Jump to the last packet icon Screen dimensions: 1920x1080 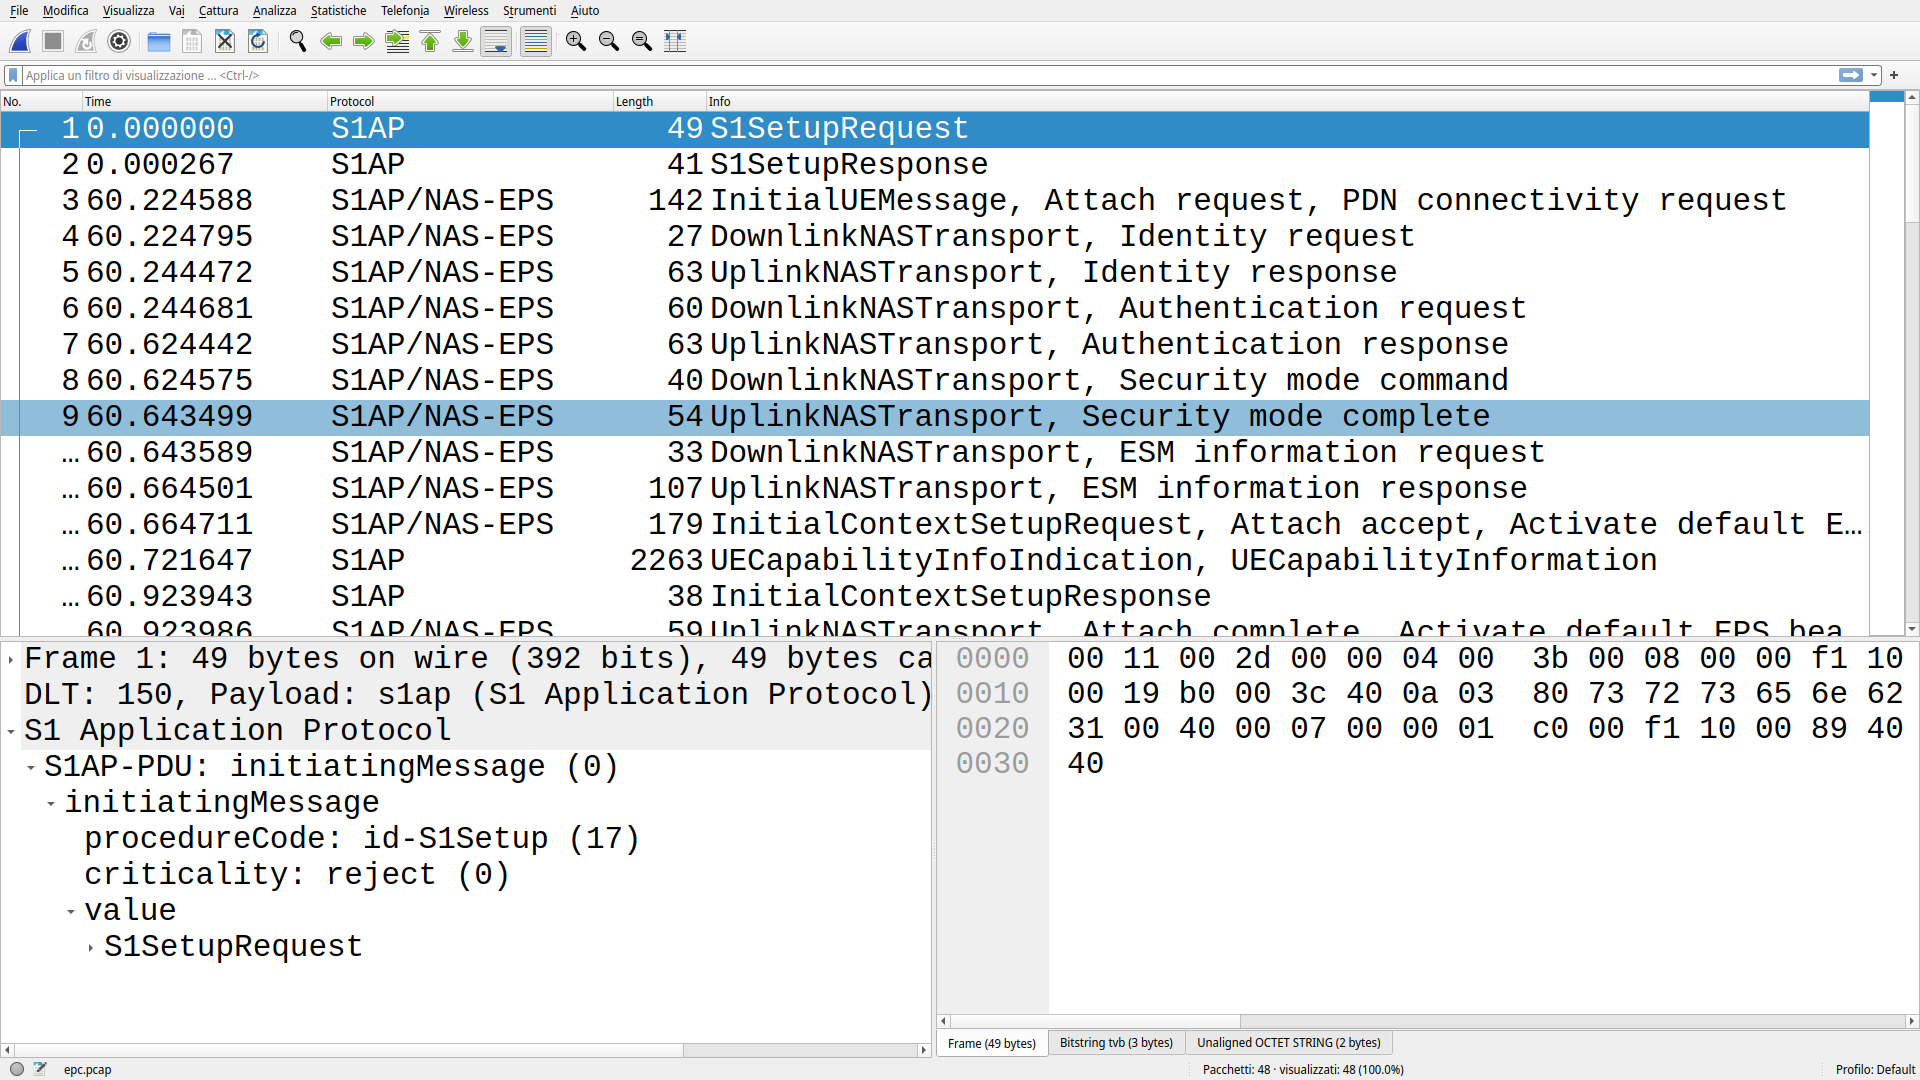point(463,41)
